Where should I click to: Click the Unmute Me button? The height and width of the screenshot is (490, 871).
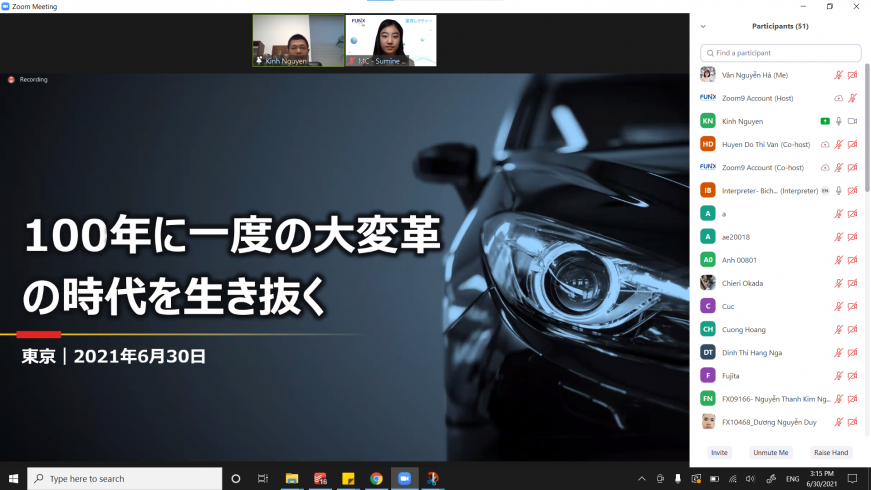770,452
